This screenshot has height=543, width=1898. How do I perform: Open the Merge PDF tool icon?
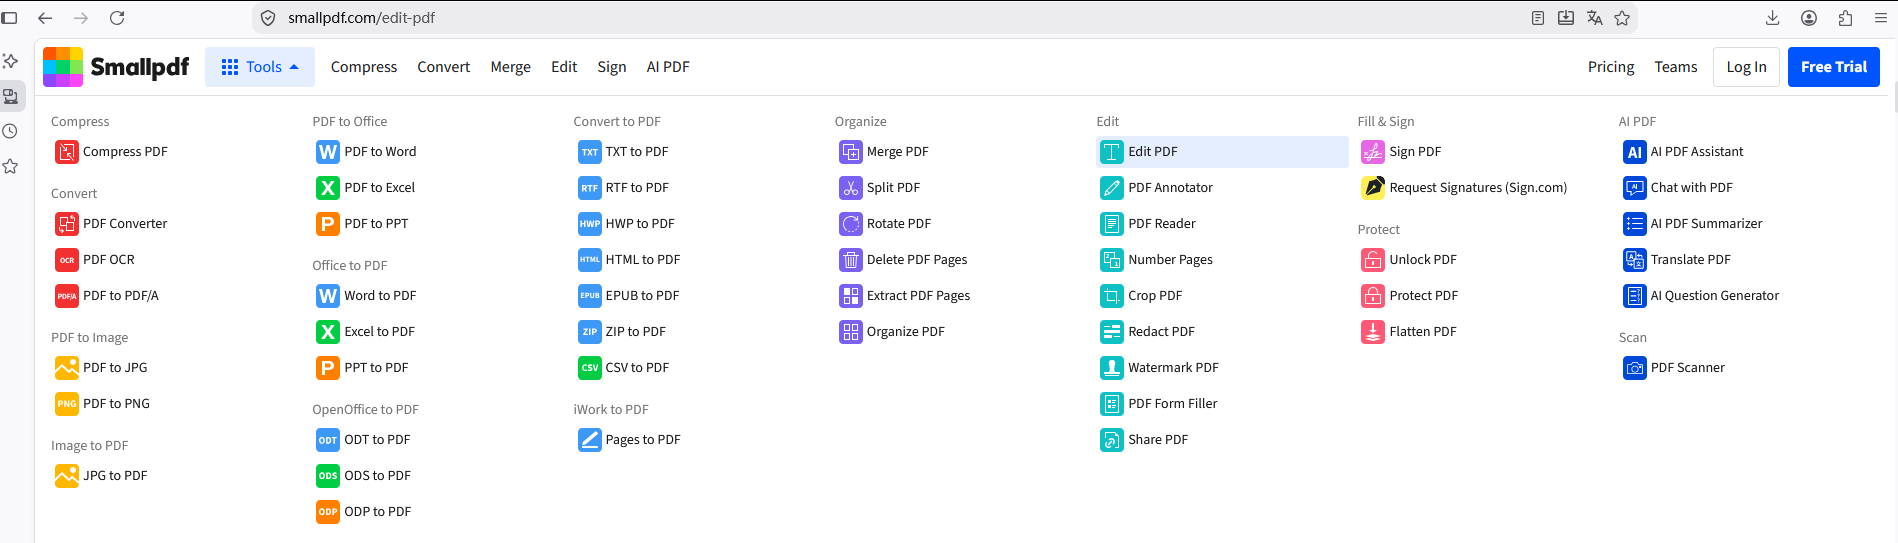pos(851,152)
